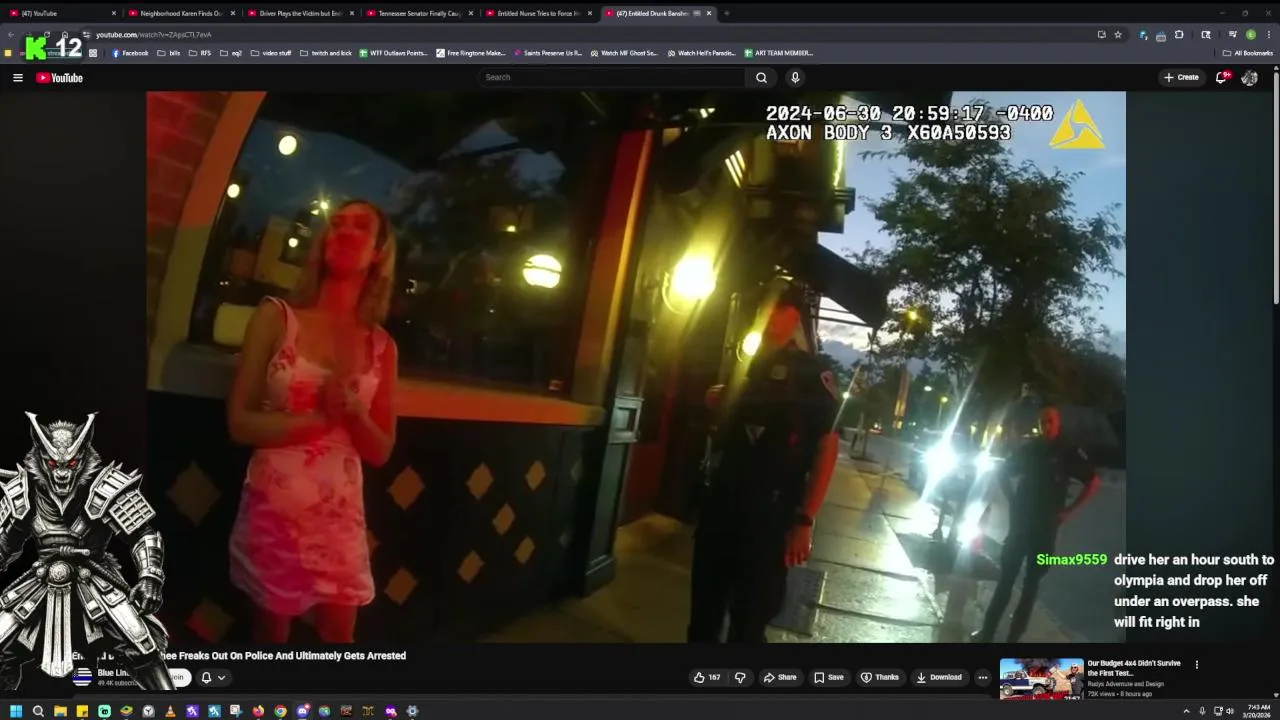Open the RFS bookmark folder
This screenshot has width=1280, height=720.
tap(200, 53)
